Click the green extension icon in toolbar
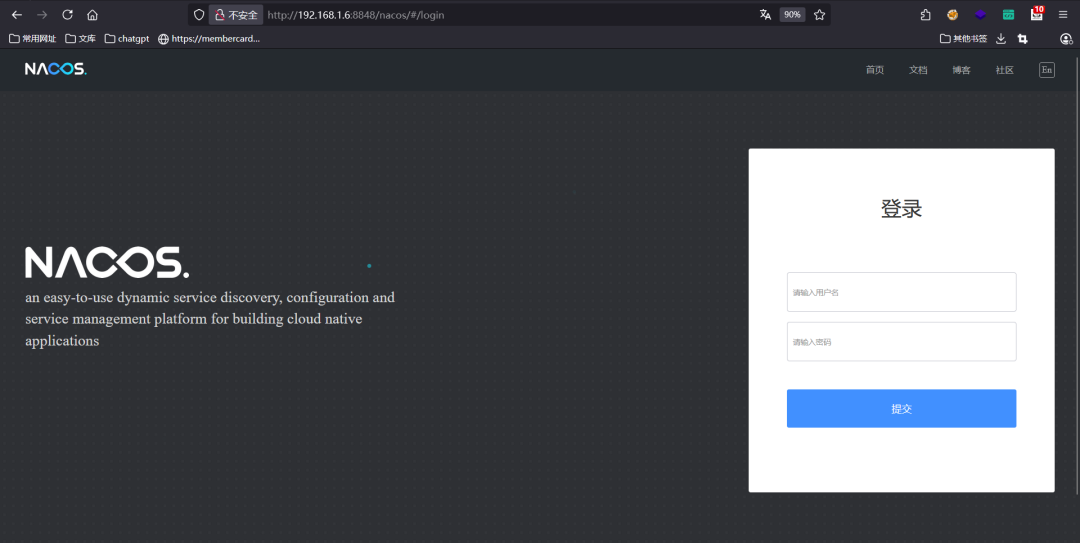 click(x=1008, y=14)
